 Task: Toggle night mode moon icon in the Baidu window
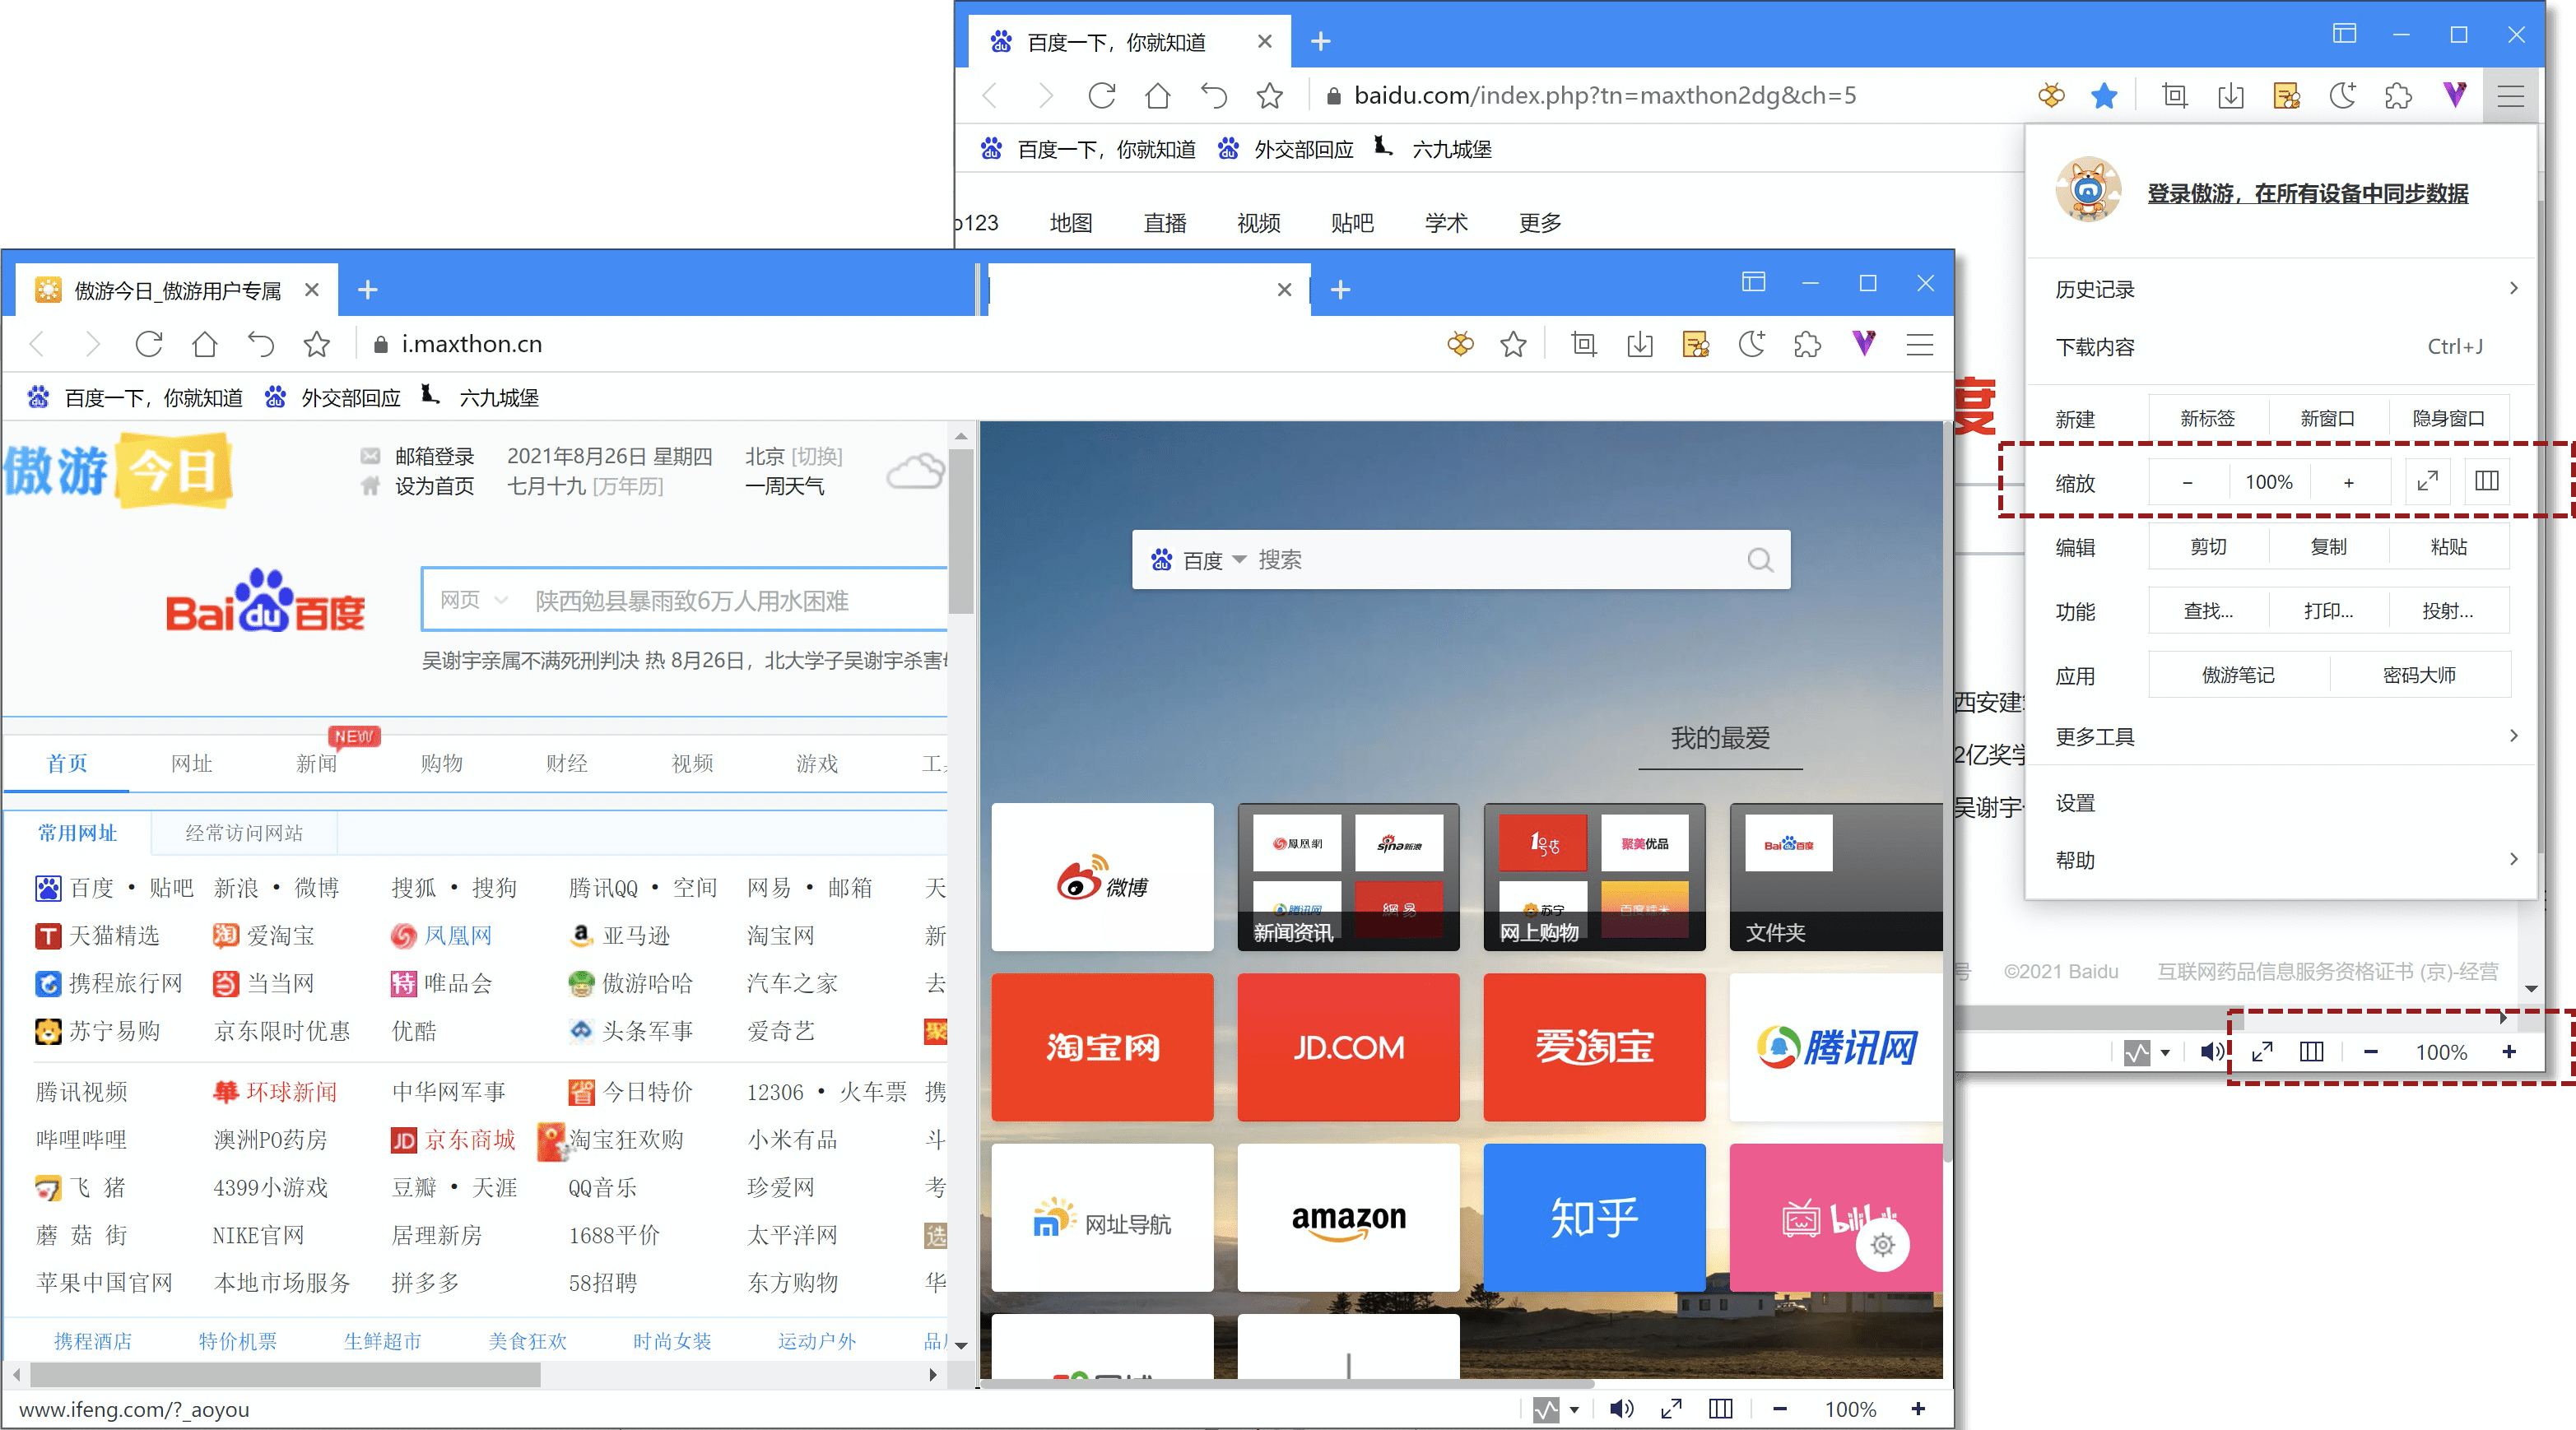point(2342,96)
